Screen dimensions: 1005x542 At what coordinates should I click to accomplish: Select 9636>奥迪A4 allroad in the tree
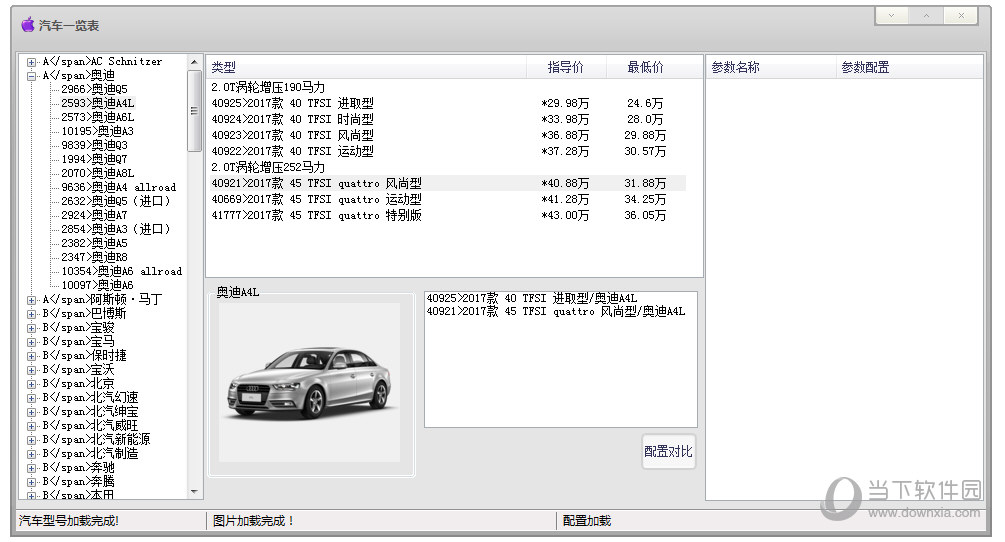click(x=119, y=188)
